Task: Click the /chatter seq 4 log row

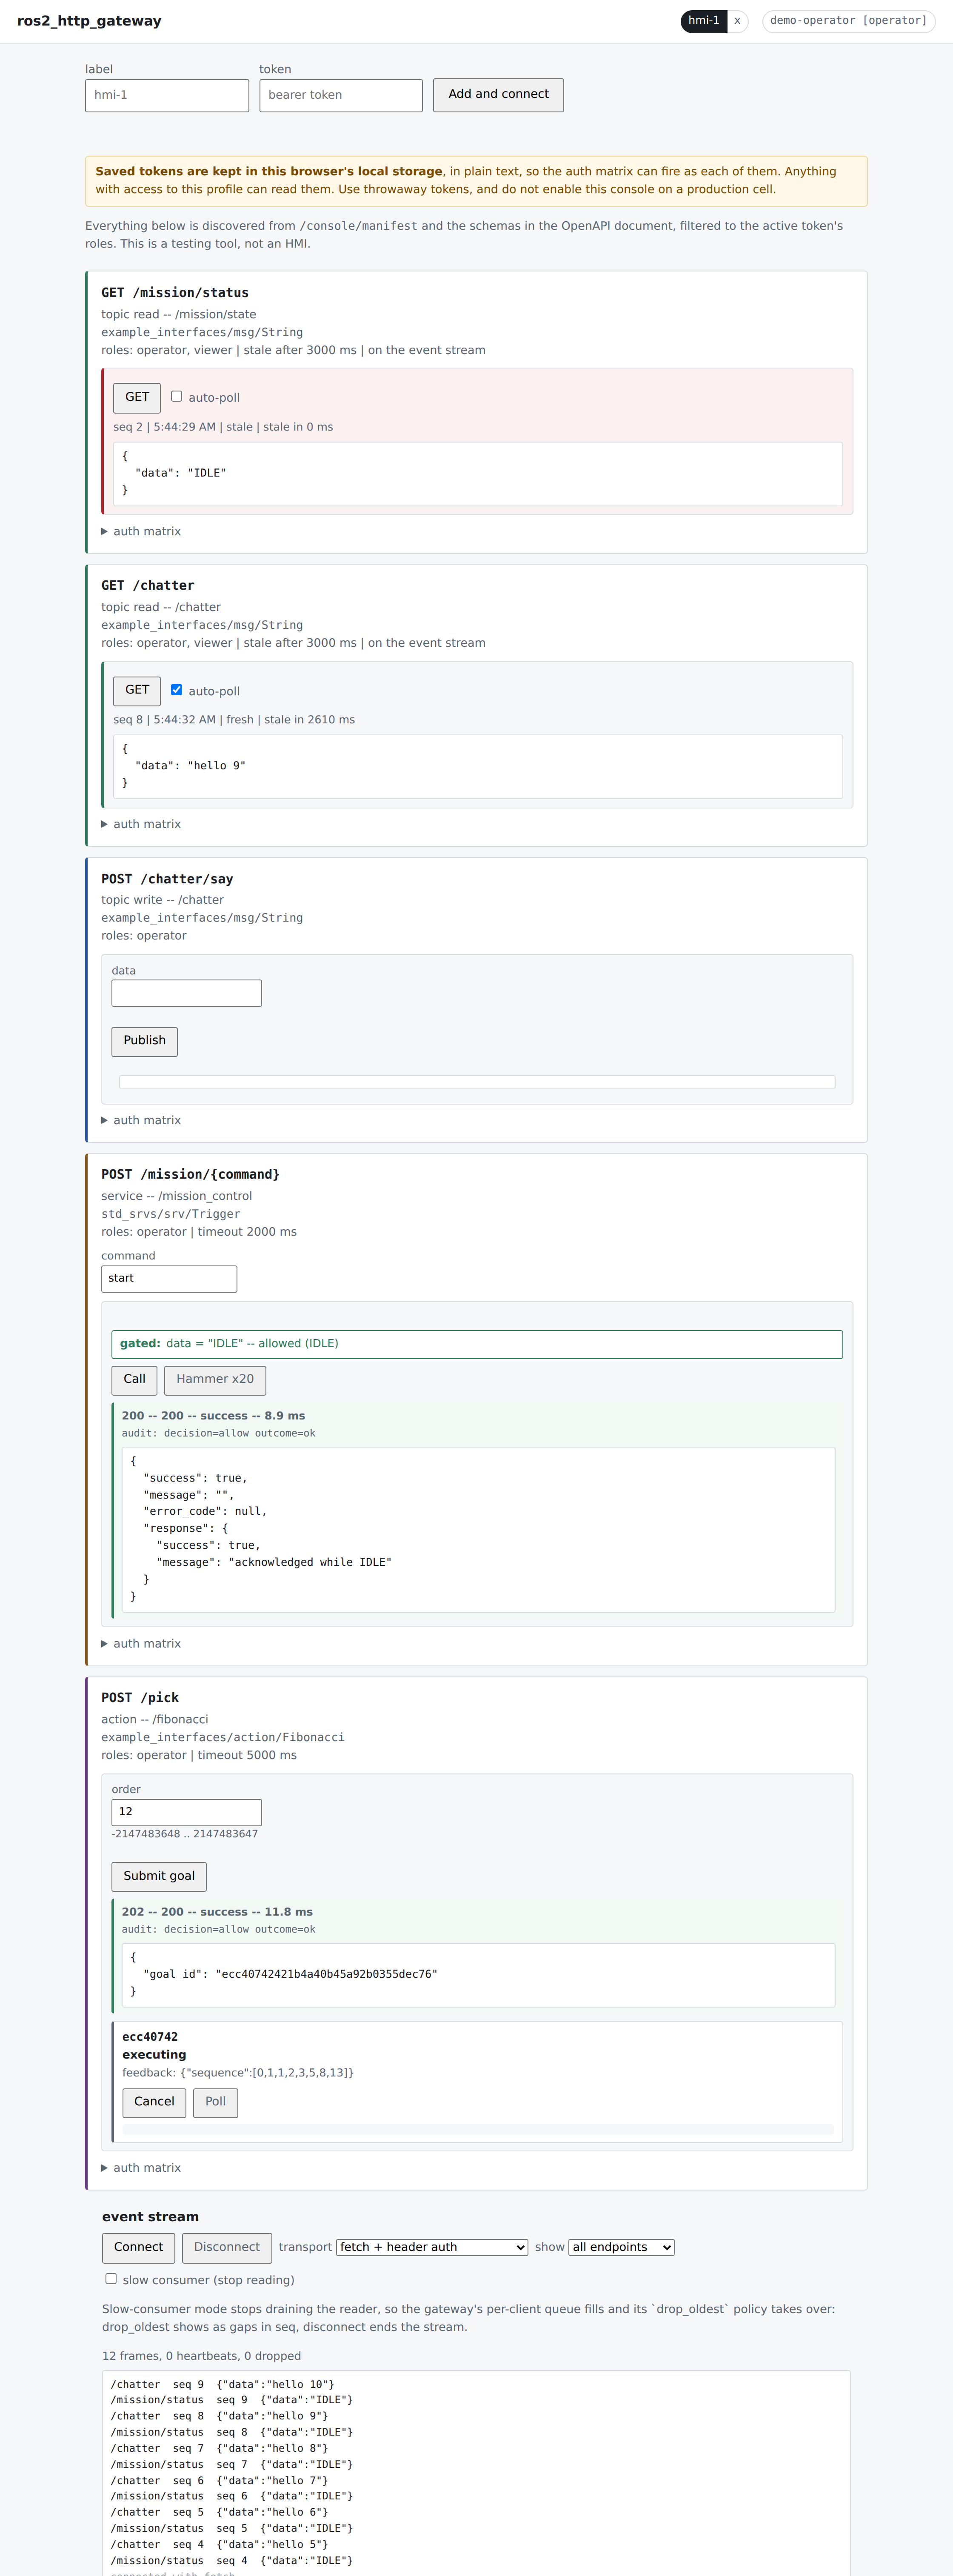Action: point(219,2545)
